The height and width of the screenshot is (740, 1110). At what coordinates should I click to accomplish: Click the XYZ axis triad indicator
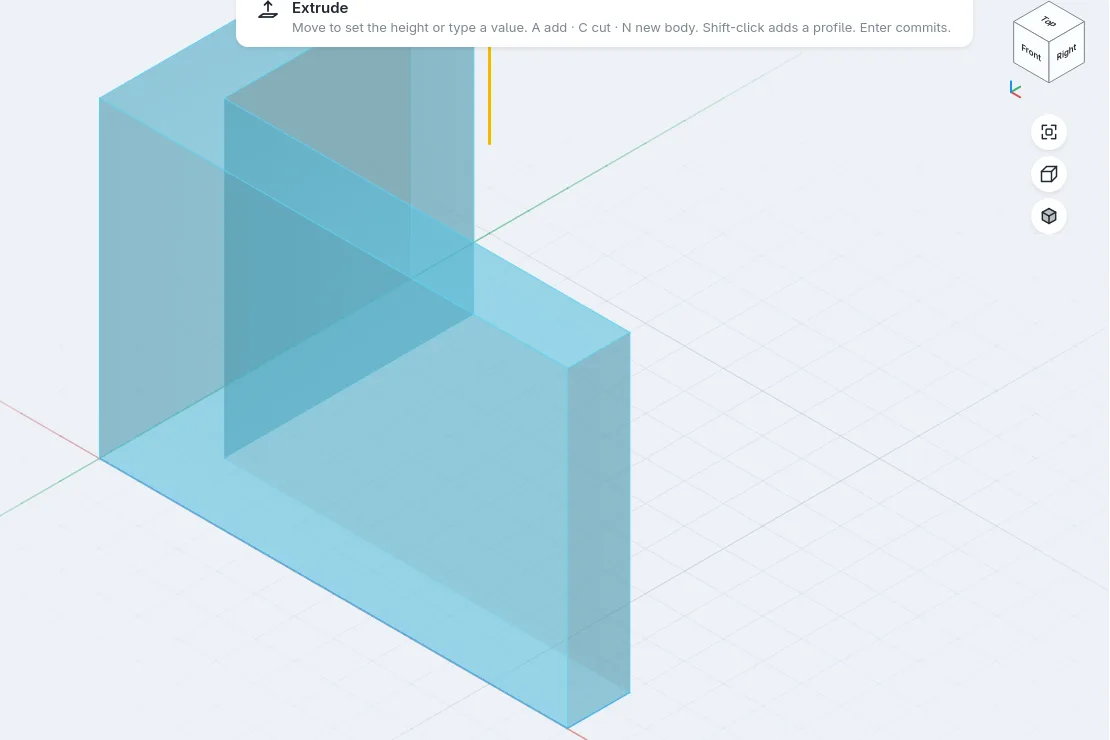pyautogui.click(x=1015, y=90)
